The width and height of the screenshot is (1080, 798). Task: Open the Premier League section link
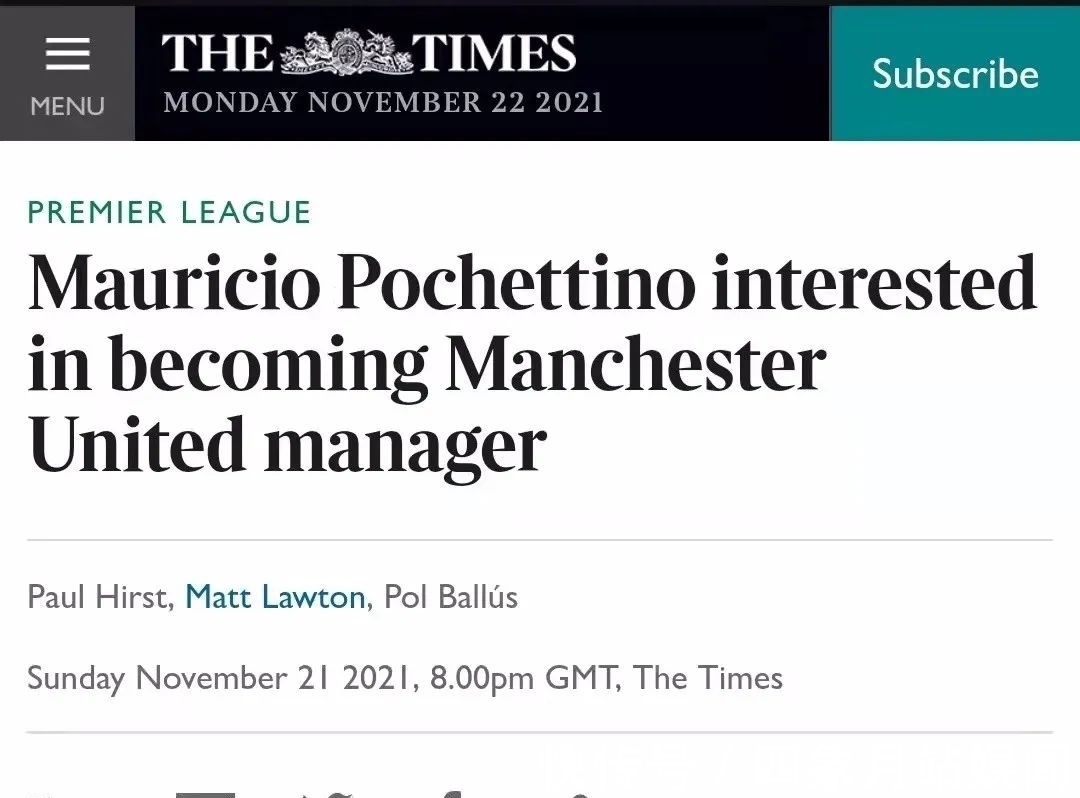point(169,212)
